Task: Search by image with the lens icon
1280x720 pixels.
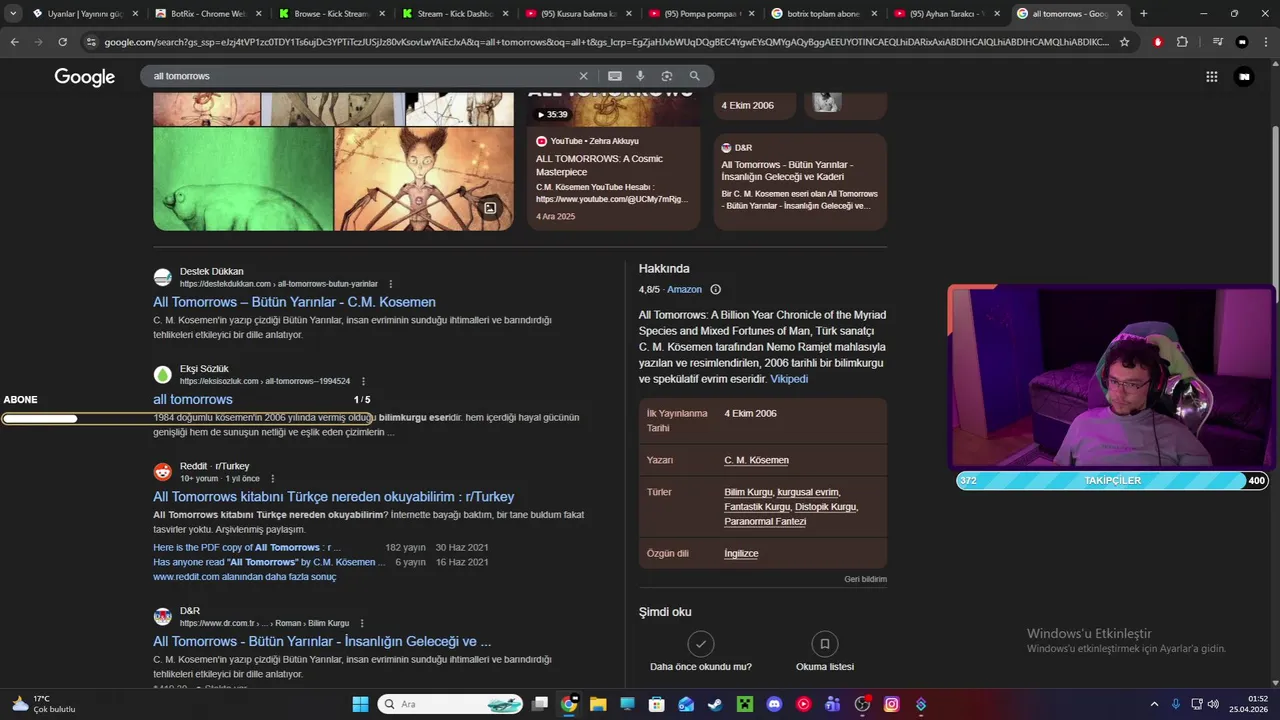Action: point(667,76)
